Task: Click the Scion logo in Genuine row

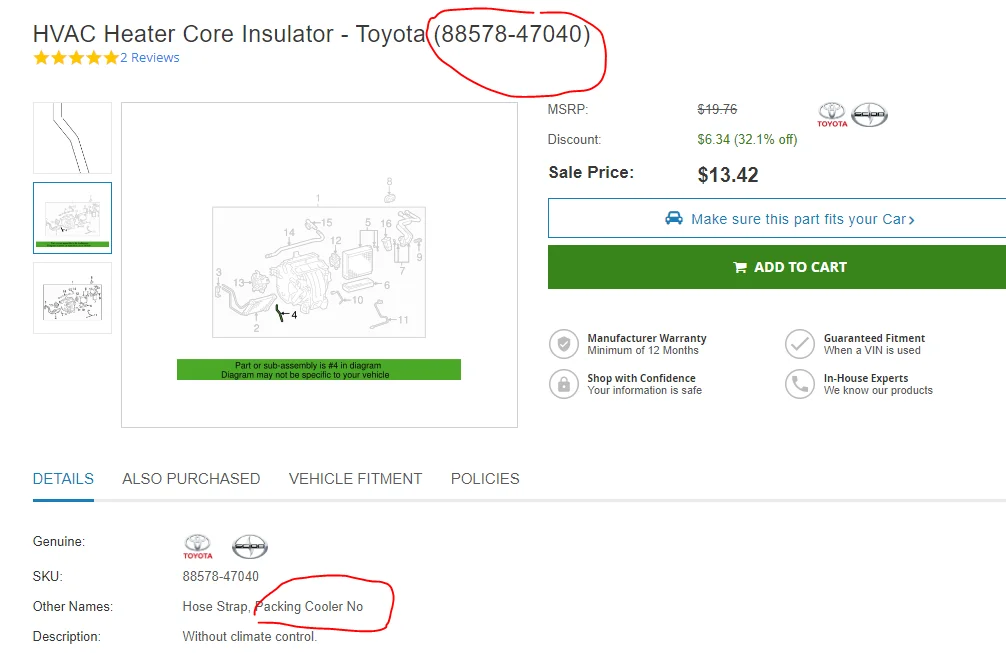Action: [250, 547]
